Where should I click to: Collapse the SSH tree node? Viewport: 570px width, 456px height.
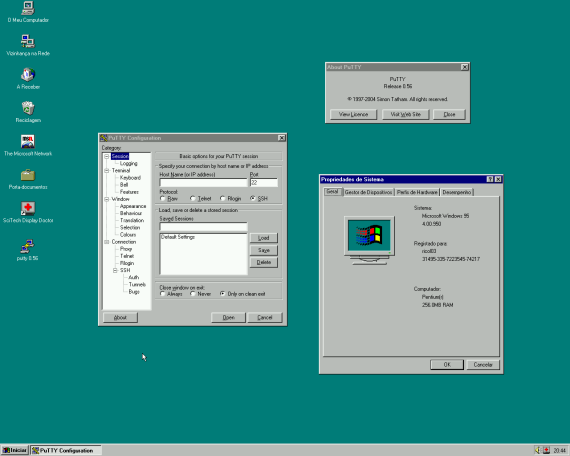115,270
